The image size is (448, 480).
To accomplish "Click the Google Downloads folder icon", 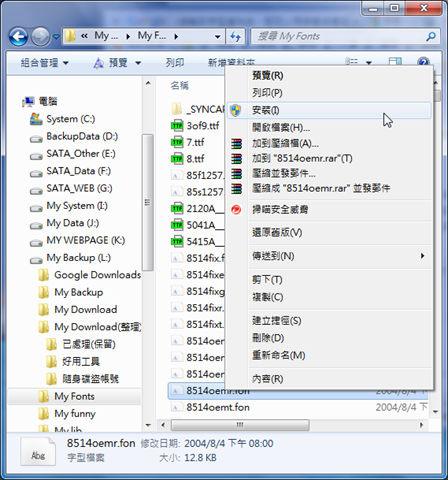I will click(x=43, y=275).
